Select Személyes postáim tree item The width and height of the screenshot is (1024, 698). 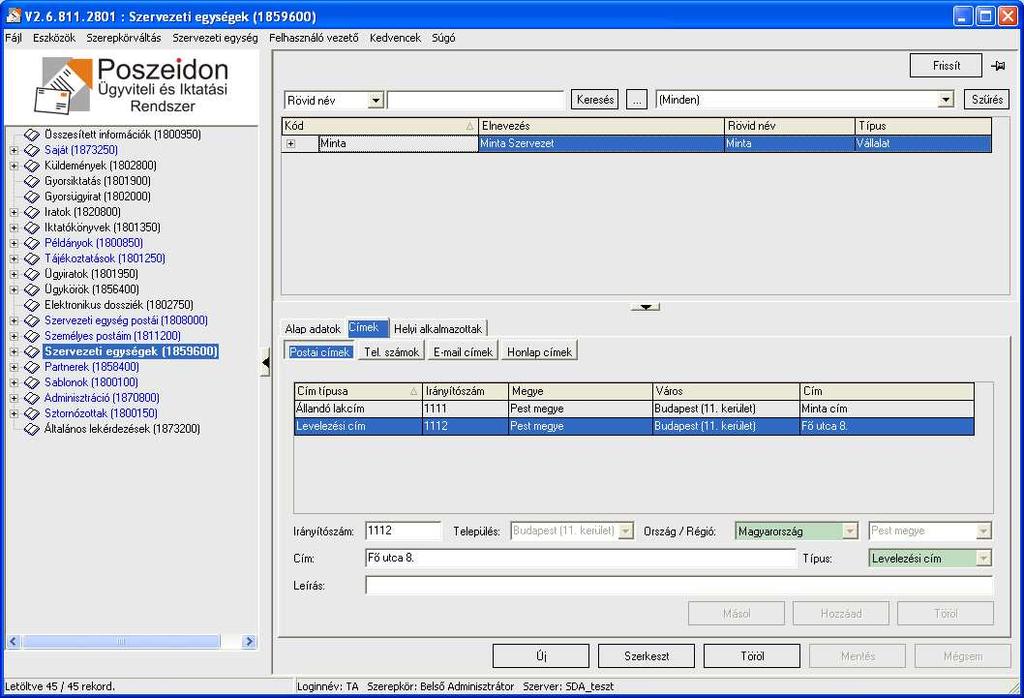(x=112, y=336)
